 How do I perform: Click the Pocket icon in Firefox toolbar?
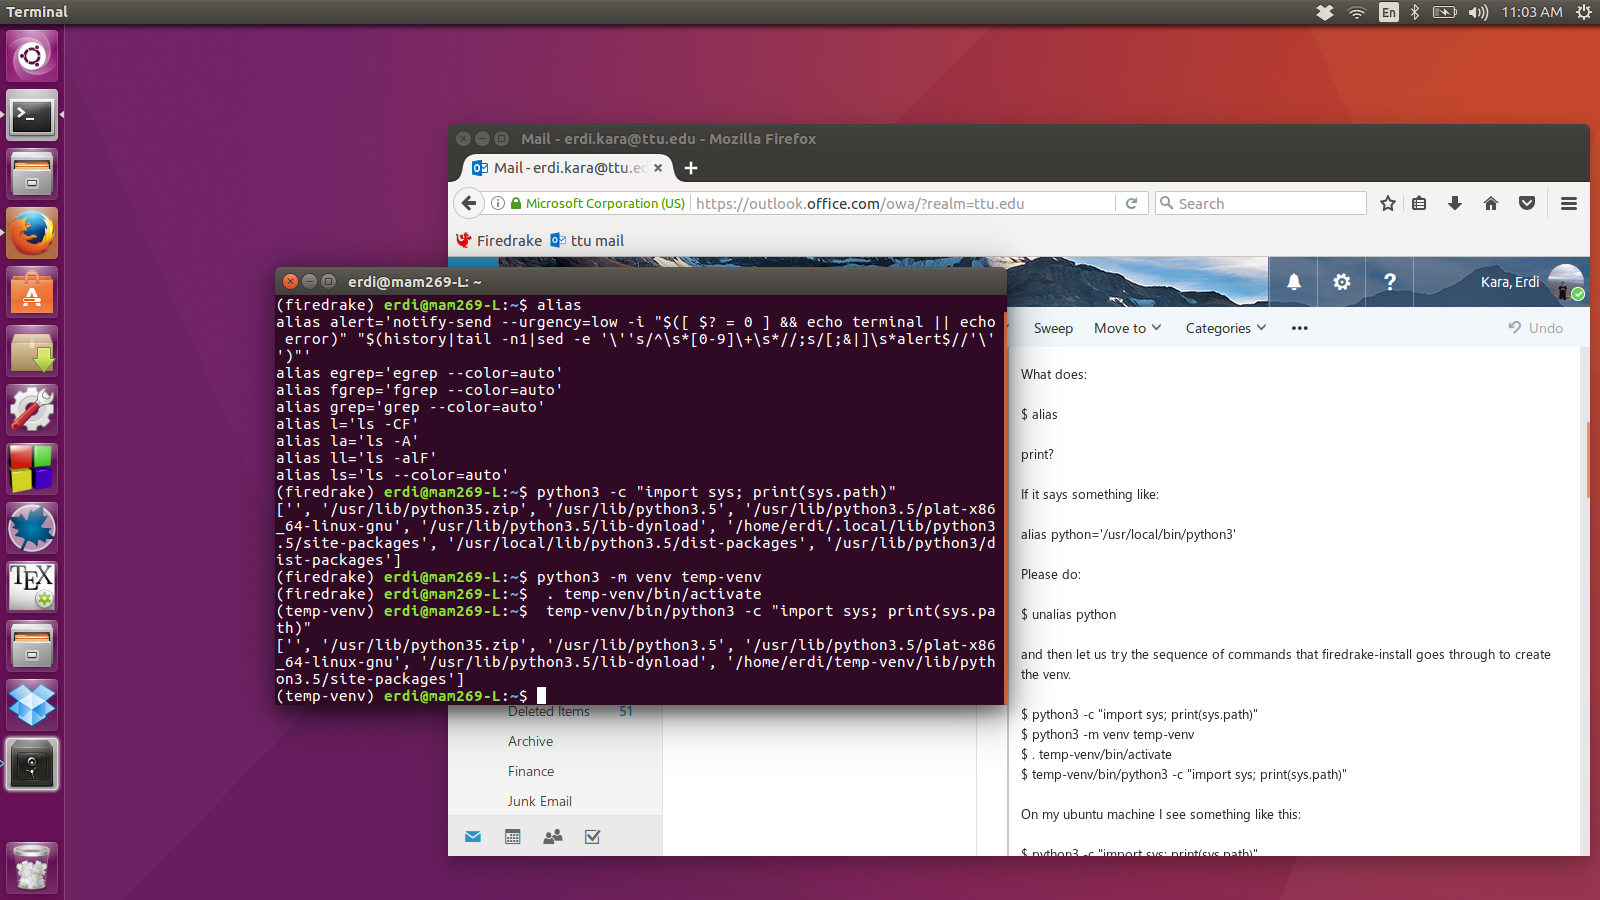[x=1527, y=204]
